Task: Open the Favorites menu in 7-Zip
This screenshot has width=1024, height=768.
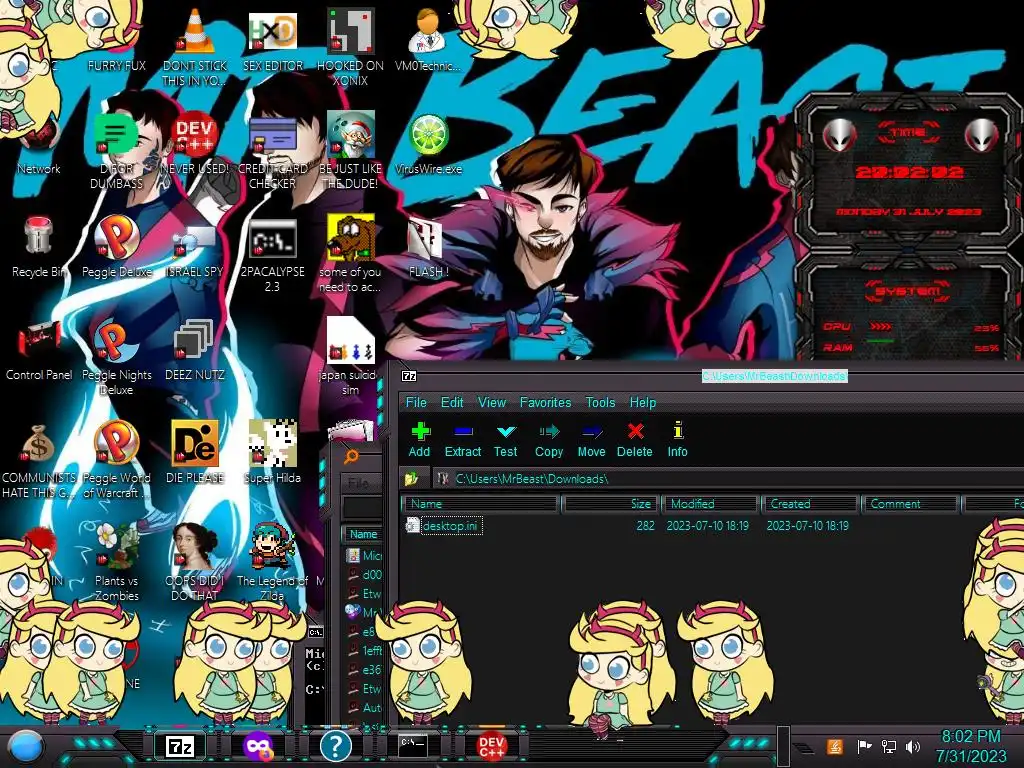Action: [545, 402]
